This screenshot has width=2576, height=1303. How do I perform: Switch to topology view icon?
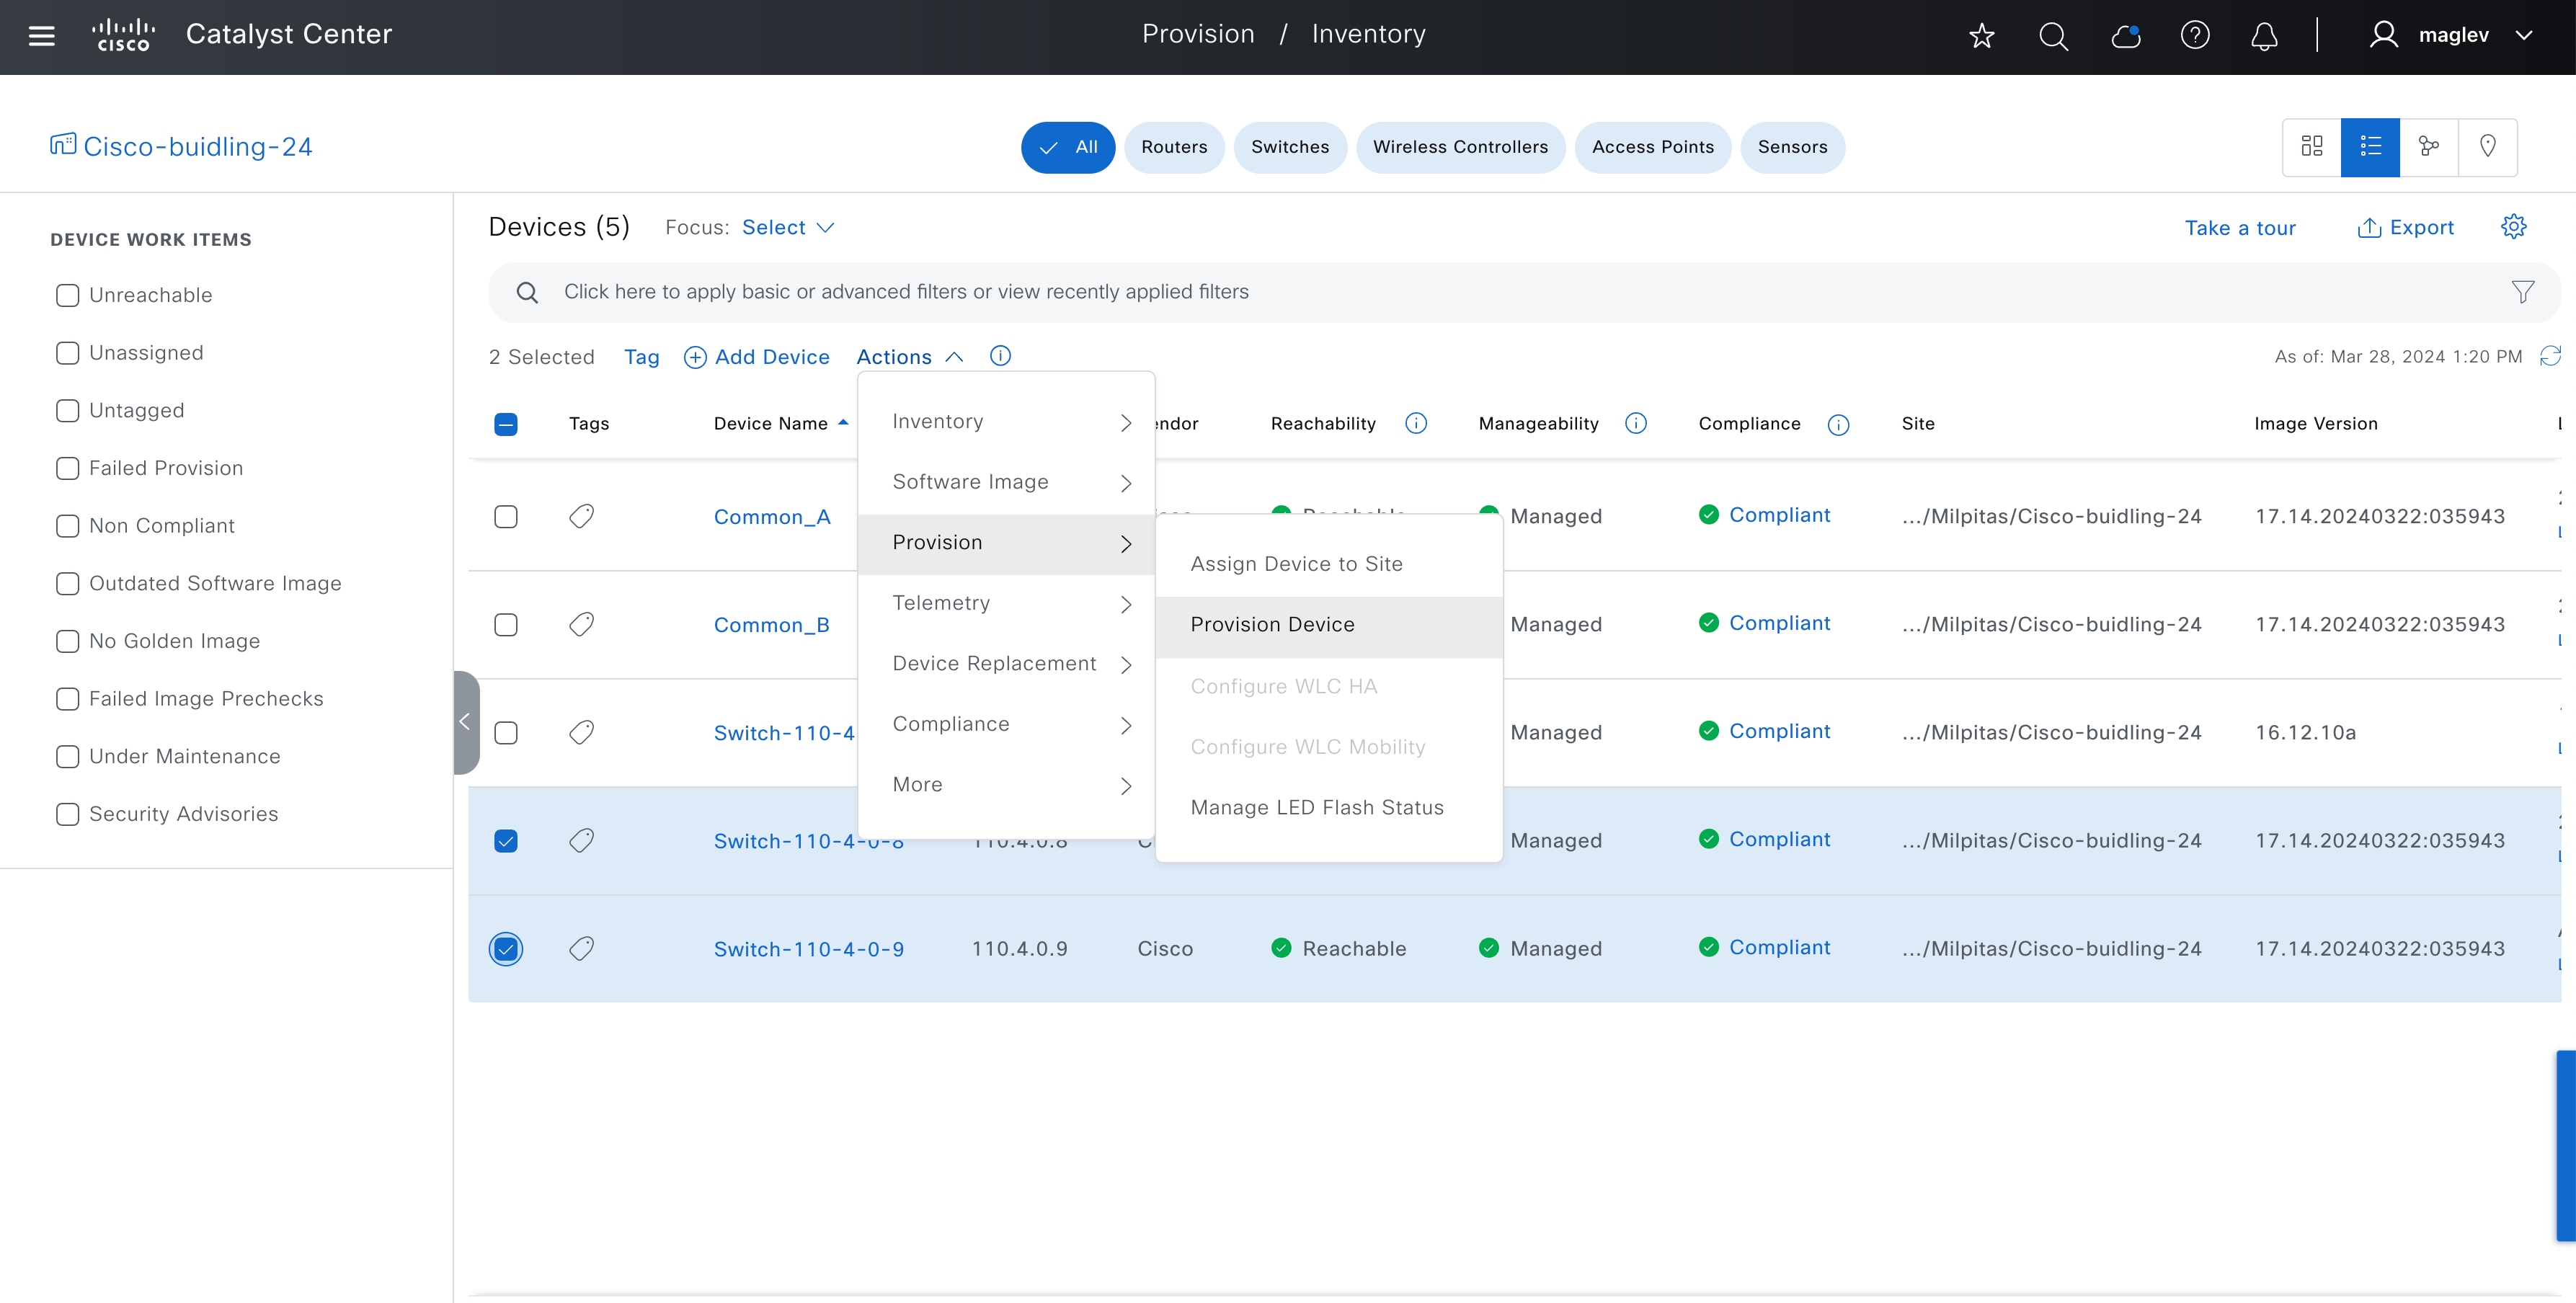click(x=2428, y=147)
